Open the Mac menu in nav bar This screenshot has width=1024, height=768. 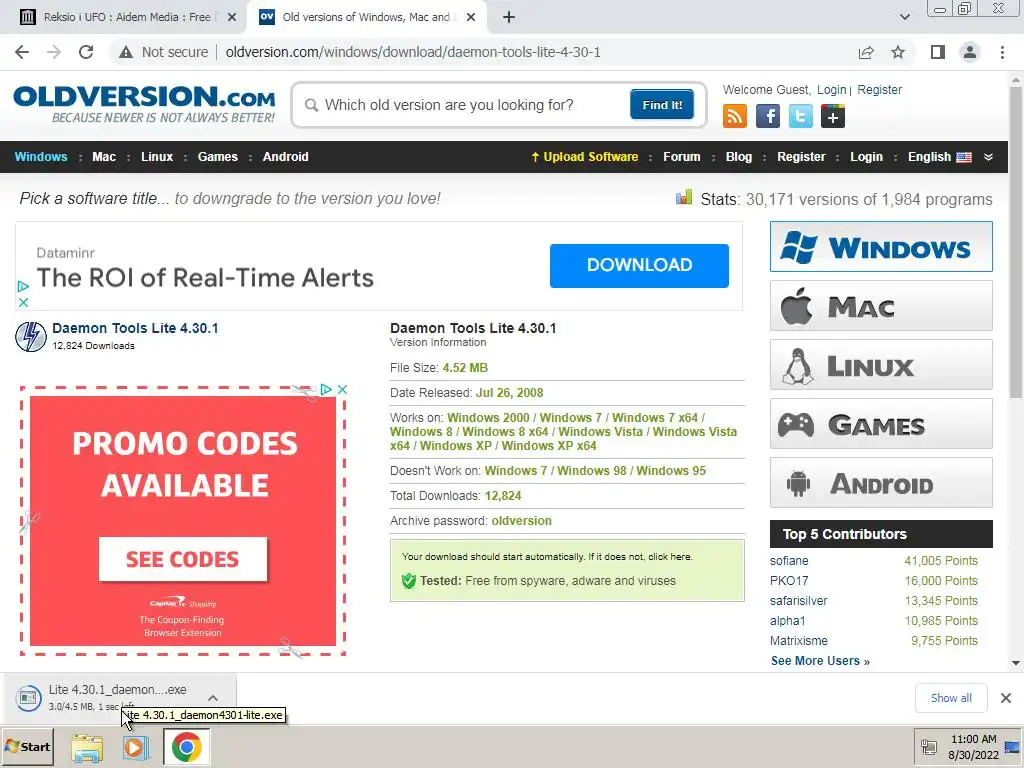(104, 157)
